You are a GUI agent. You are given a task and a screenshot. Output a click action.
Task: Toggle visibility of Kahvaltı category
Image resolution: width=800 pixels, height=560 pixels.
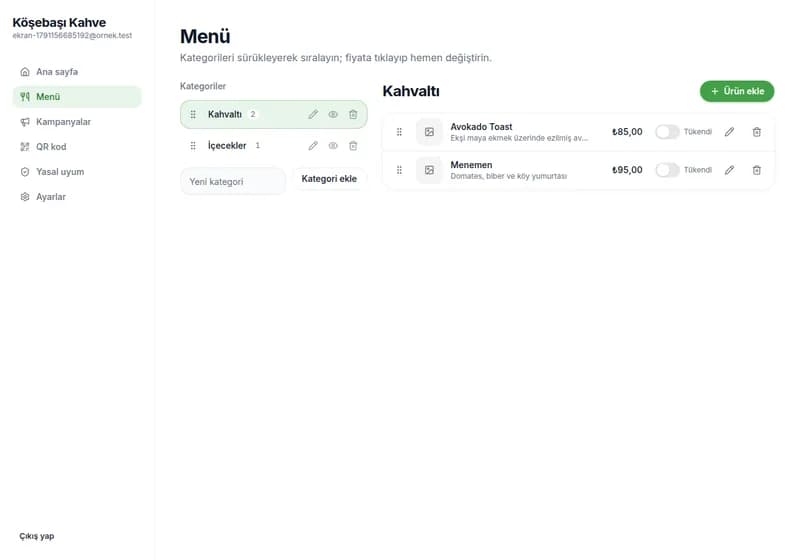coord(333,115)
